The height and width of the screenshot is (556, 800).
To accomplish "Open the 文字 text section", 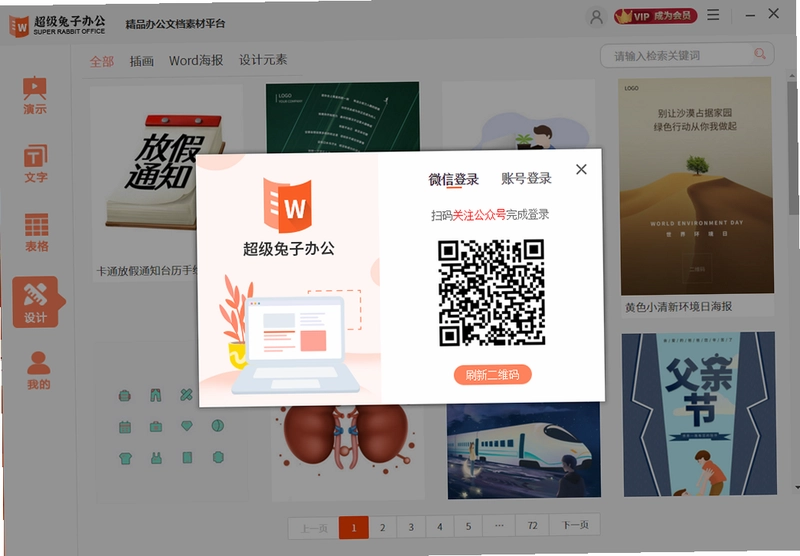I will 35,163.
